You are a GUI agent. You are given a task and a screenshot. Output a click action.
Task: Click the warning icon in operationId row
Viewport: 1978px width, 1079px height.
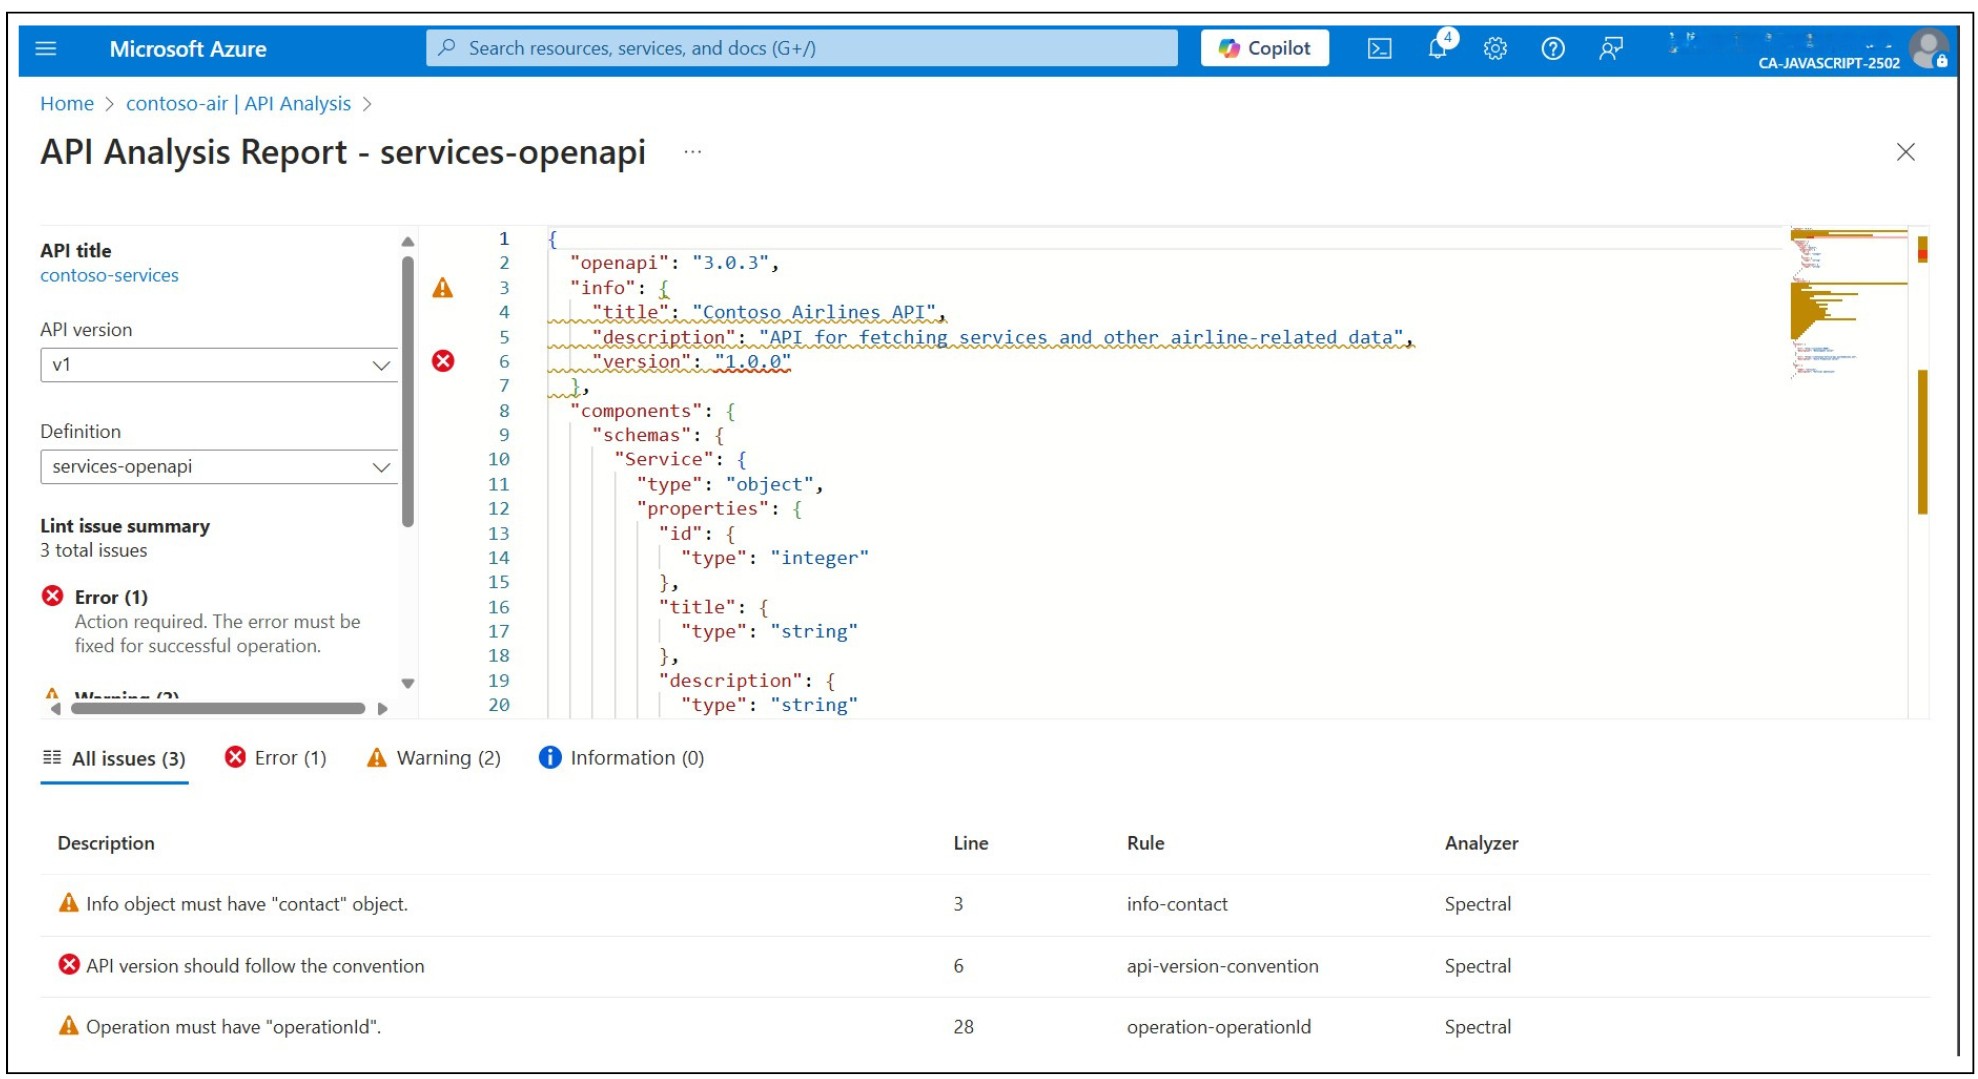(68, 1026)
